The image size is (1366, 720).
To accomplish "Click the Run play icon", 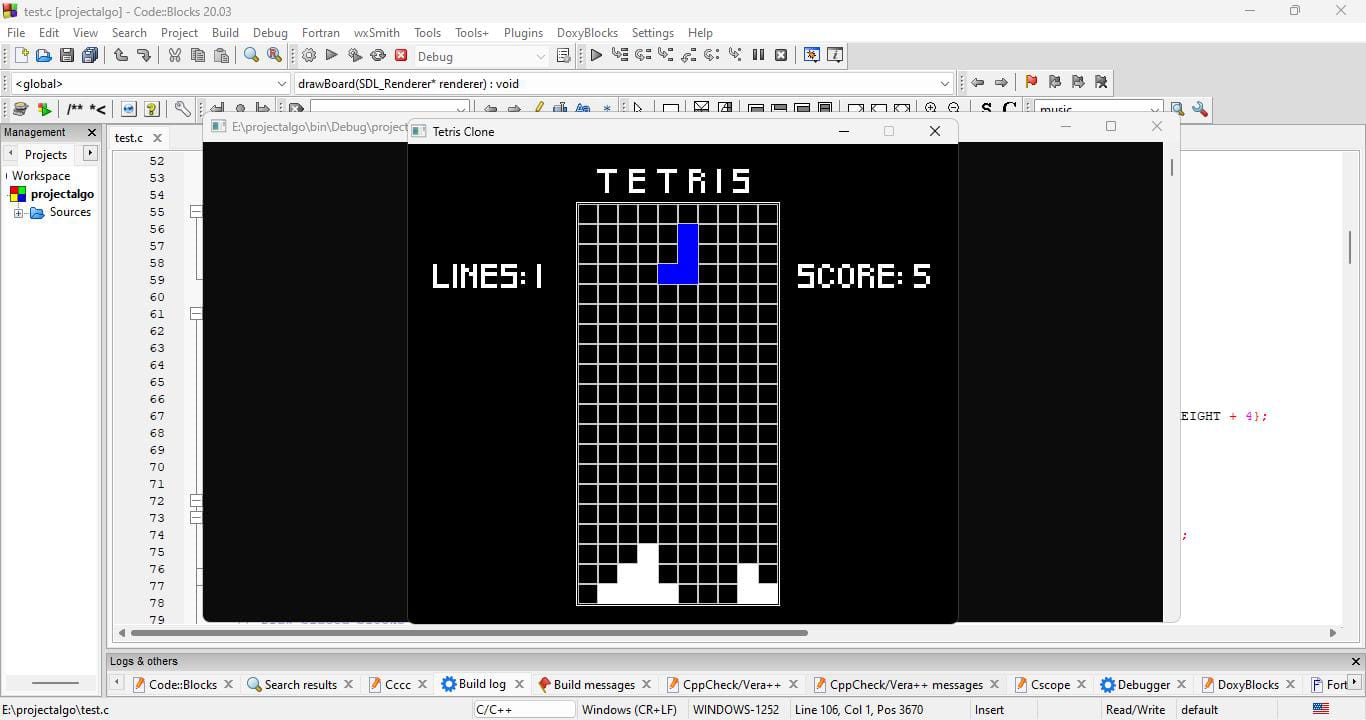I will [331, 56].
